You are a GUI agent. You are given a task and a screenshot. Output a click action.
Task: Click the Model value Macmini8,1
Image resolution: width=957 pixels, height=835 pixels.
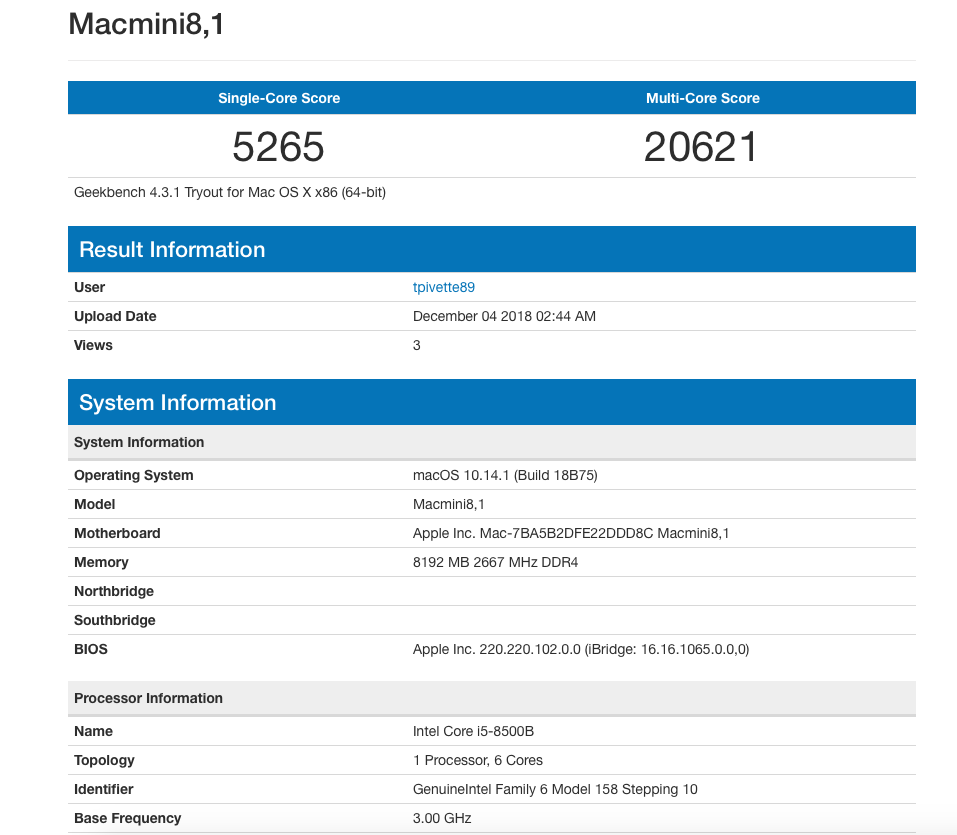coord(449,504)
